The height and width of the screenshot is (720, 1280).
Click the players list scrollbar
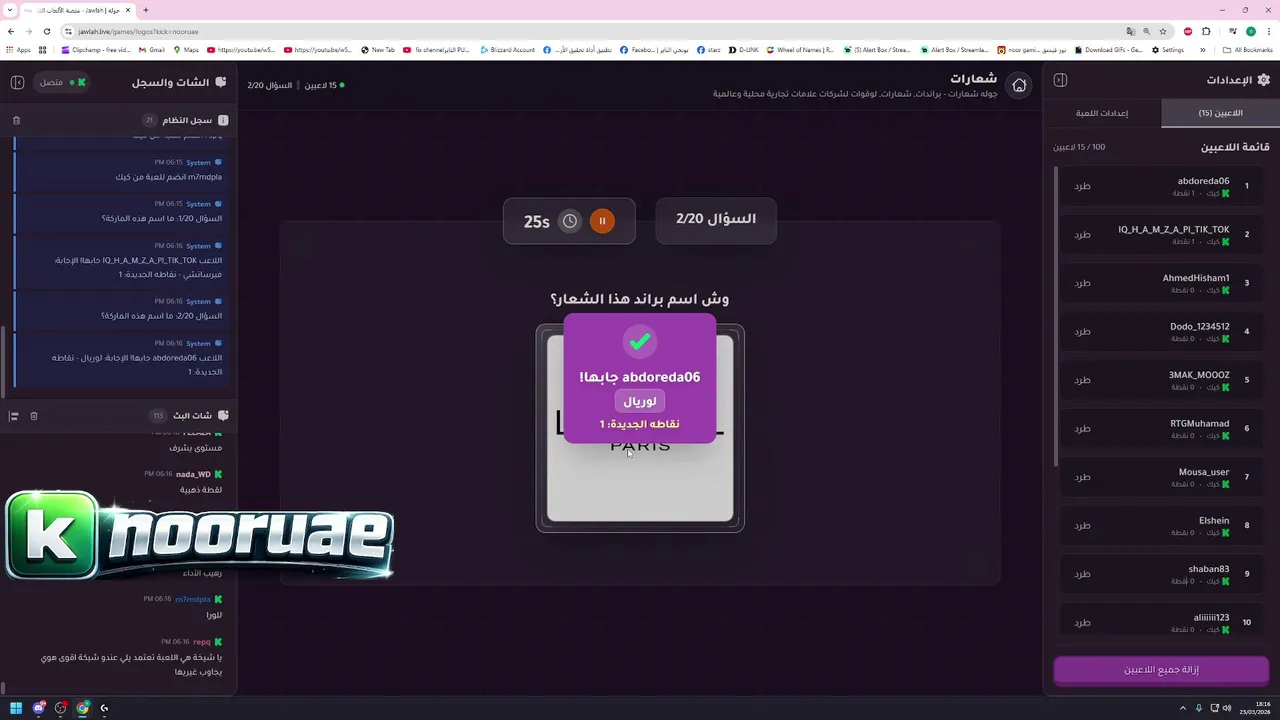(x=1056, y=315)
